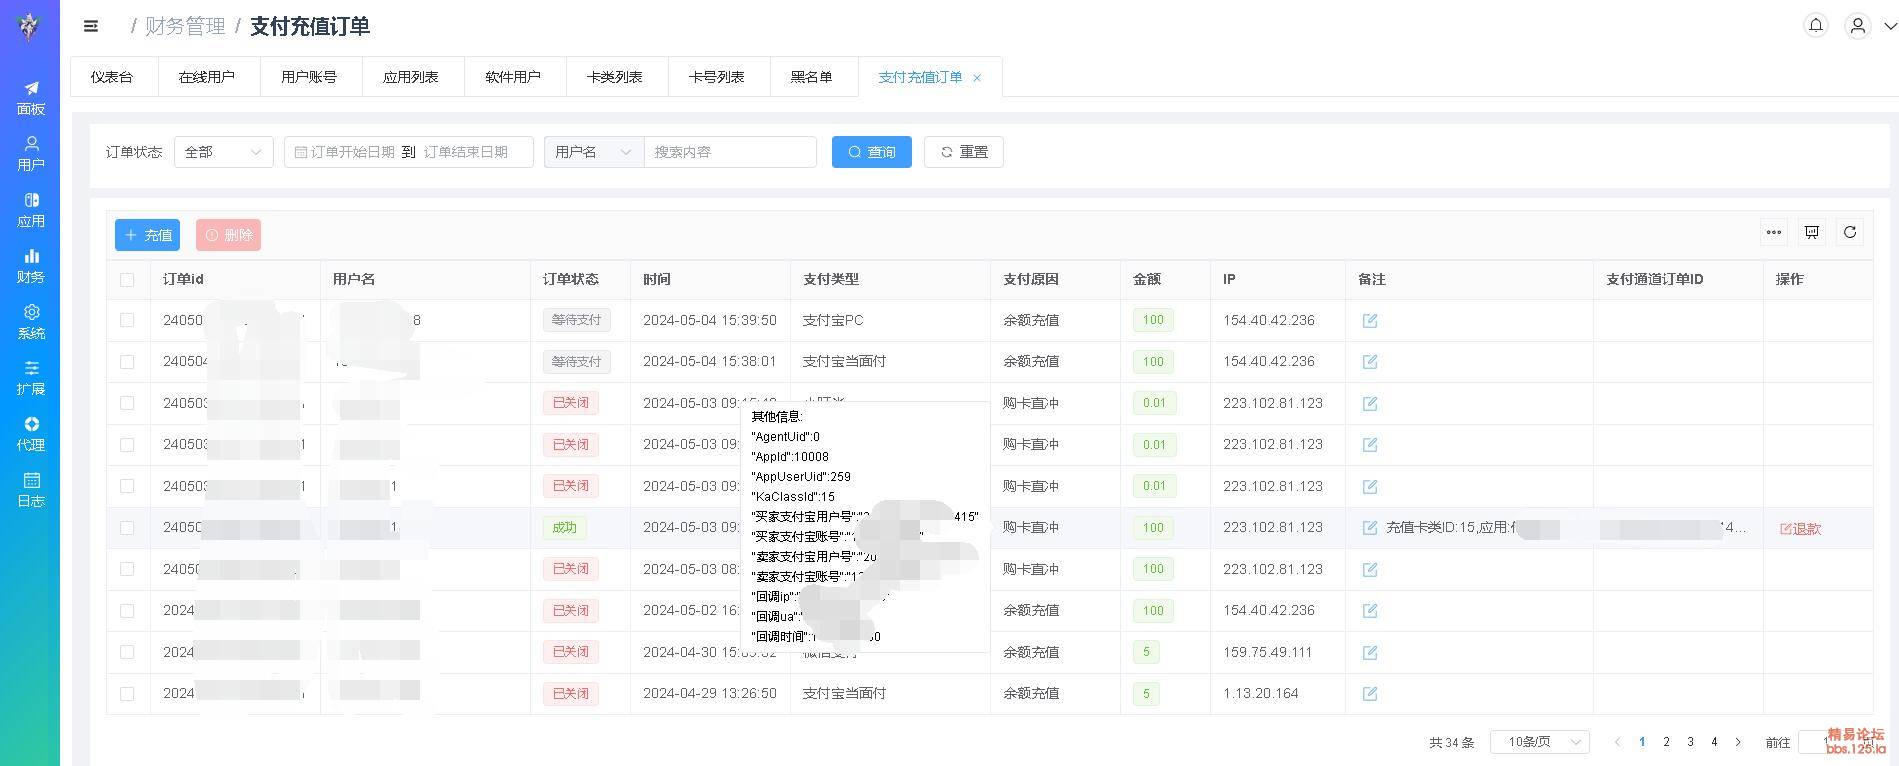Edit remark icon for first order row
1899x766 pixels.
pos(1369,321)
